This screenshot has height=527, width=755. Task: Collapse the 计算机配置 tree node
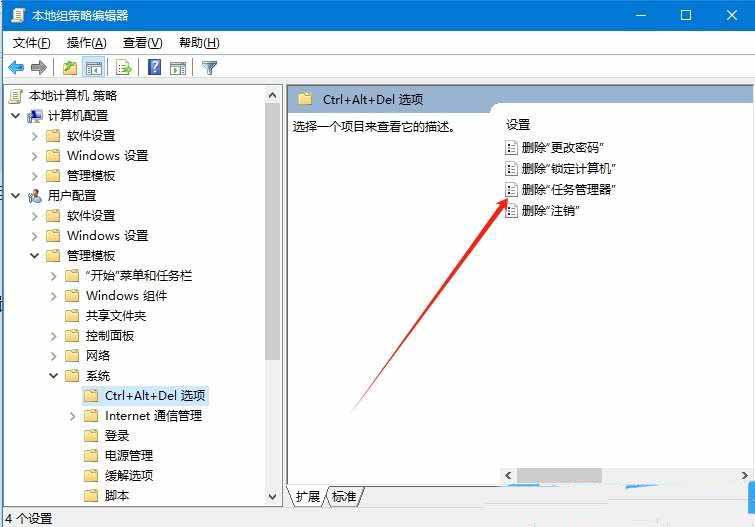(x=15, y=116)
